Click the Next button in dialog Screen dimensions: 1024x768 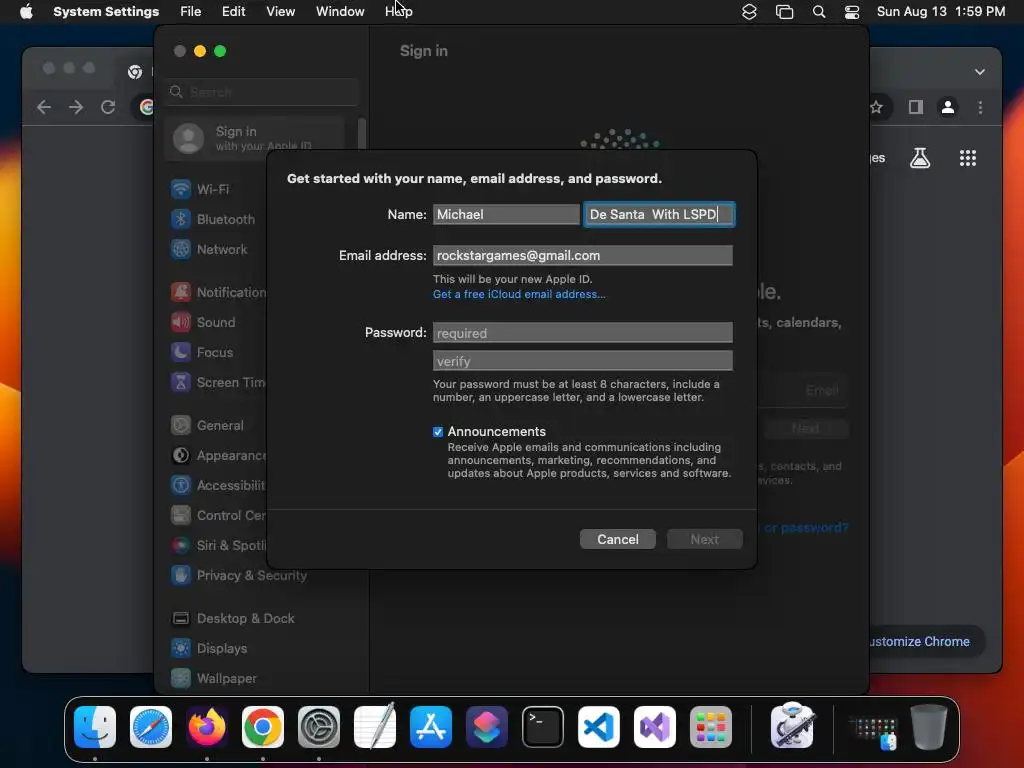point(705,539)
